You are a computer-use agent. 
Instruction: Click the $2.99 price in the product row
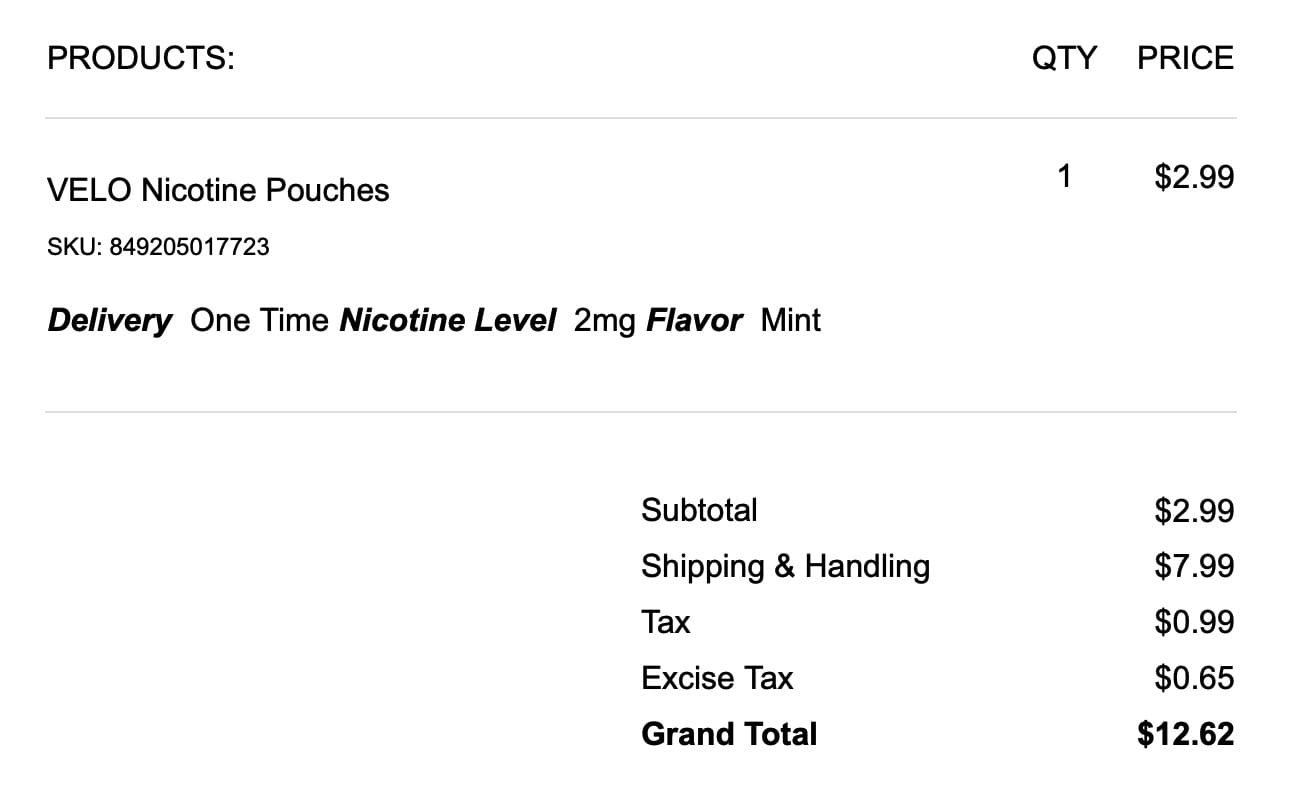pyautogui.click(x=1194, y=177)
